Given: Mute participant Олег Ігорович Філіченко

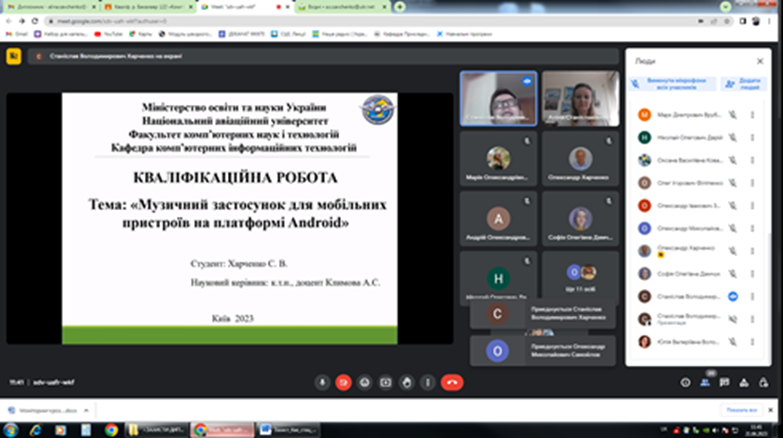Looking at the screenshot, I should (x=733, y=183).
